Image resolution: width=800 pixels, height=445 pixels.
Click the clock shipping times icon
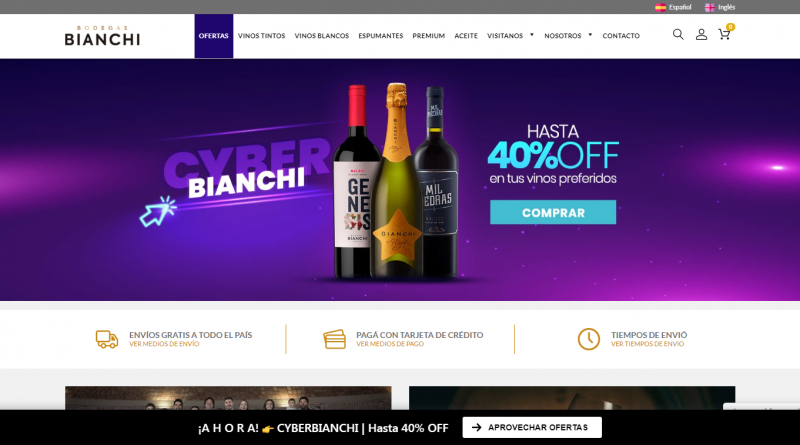click(x=588, y=339)
